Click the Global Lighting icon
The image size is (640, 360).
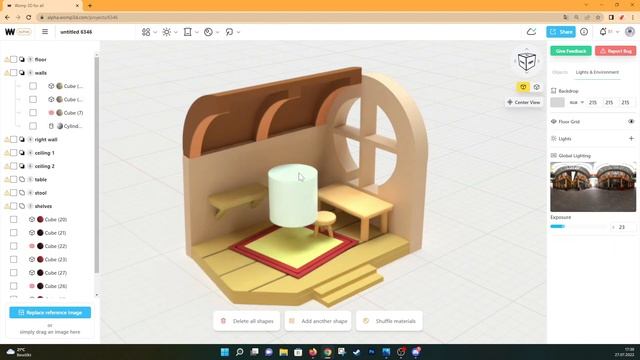point(553,156)
